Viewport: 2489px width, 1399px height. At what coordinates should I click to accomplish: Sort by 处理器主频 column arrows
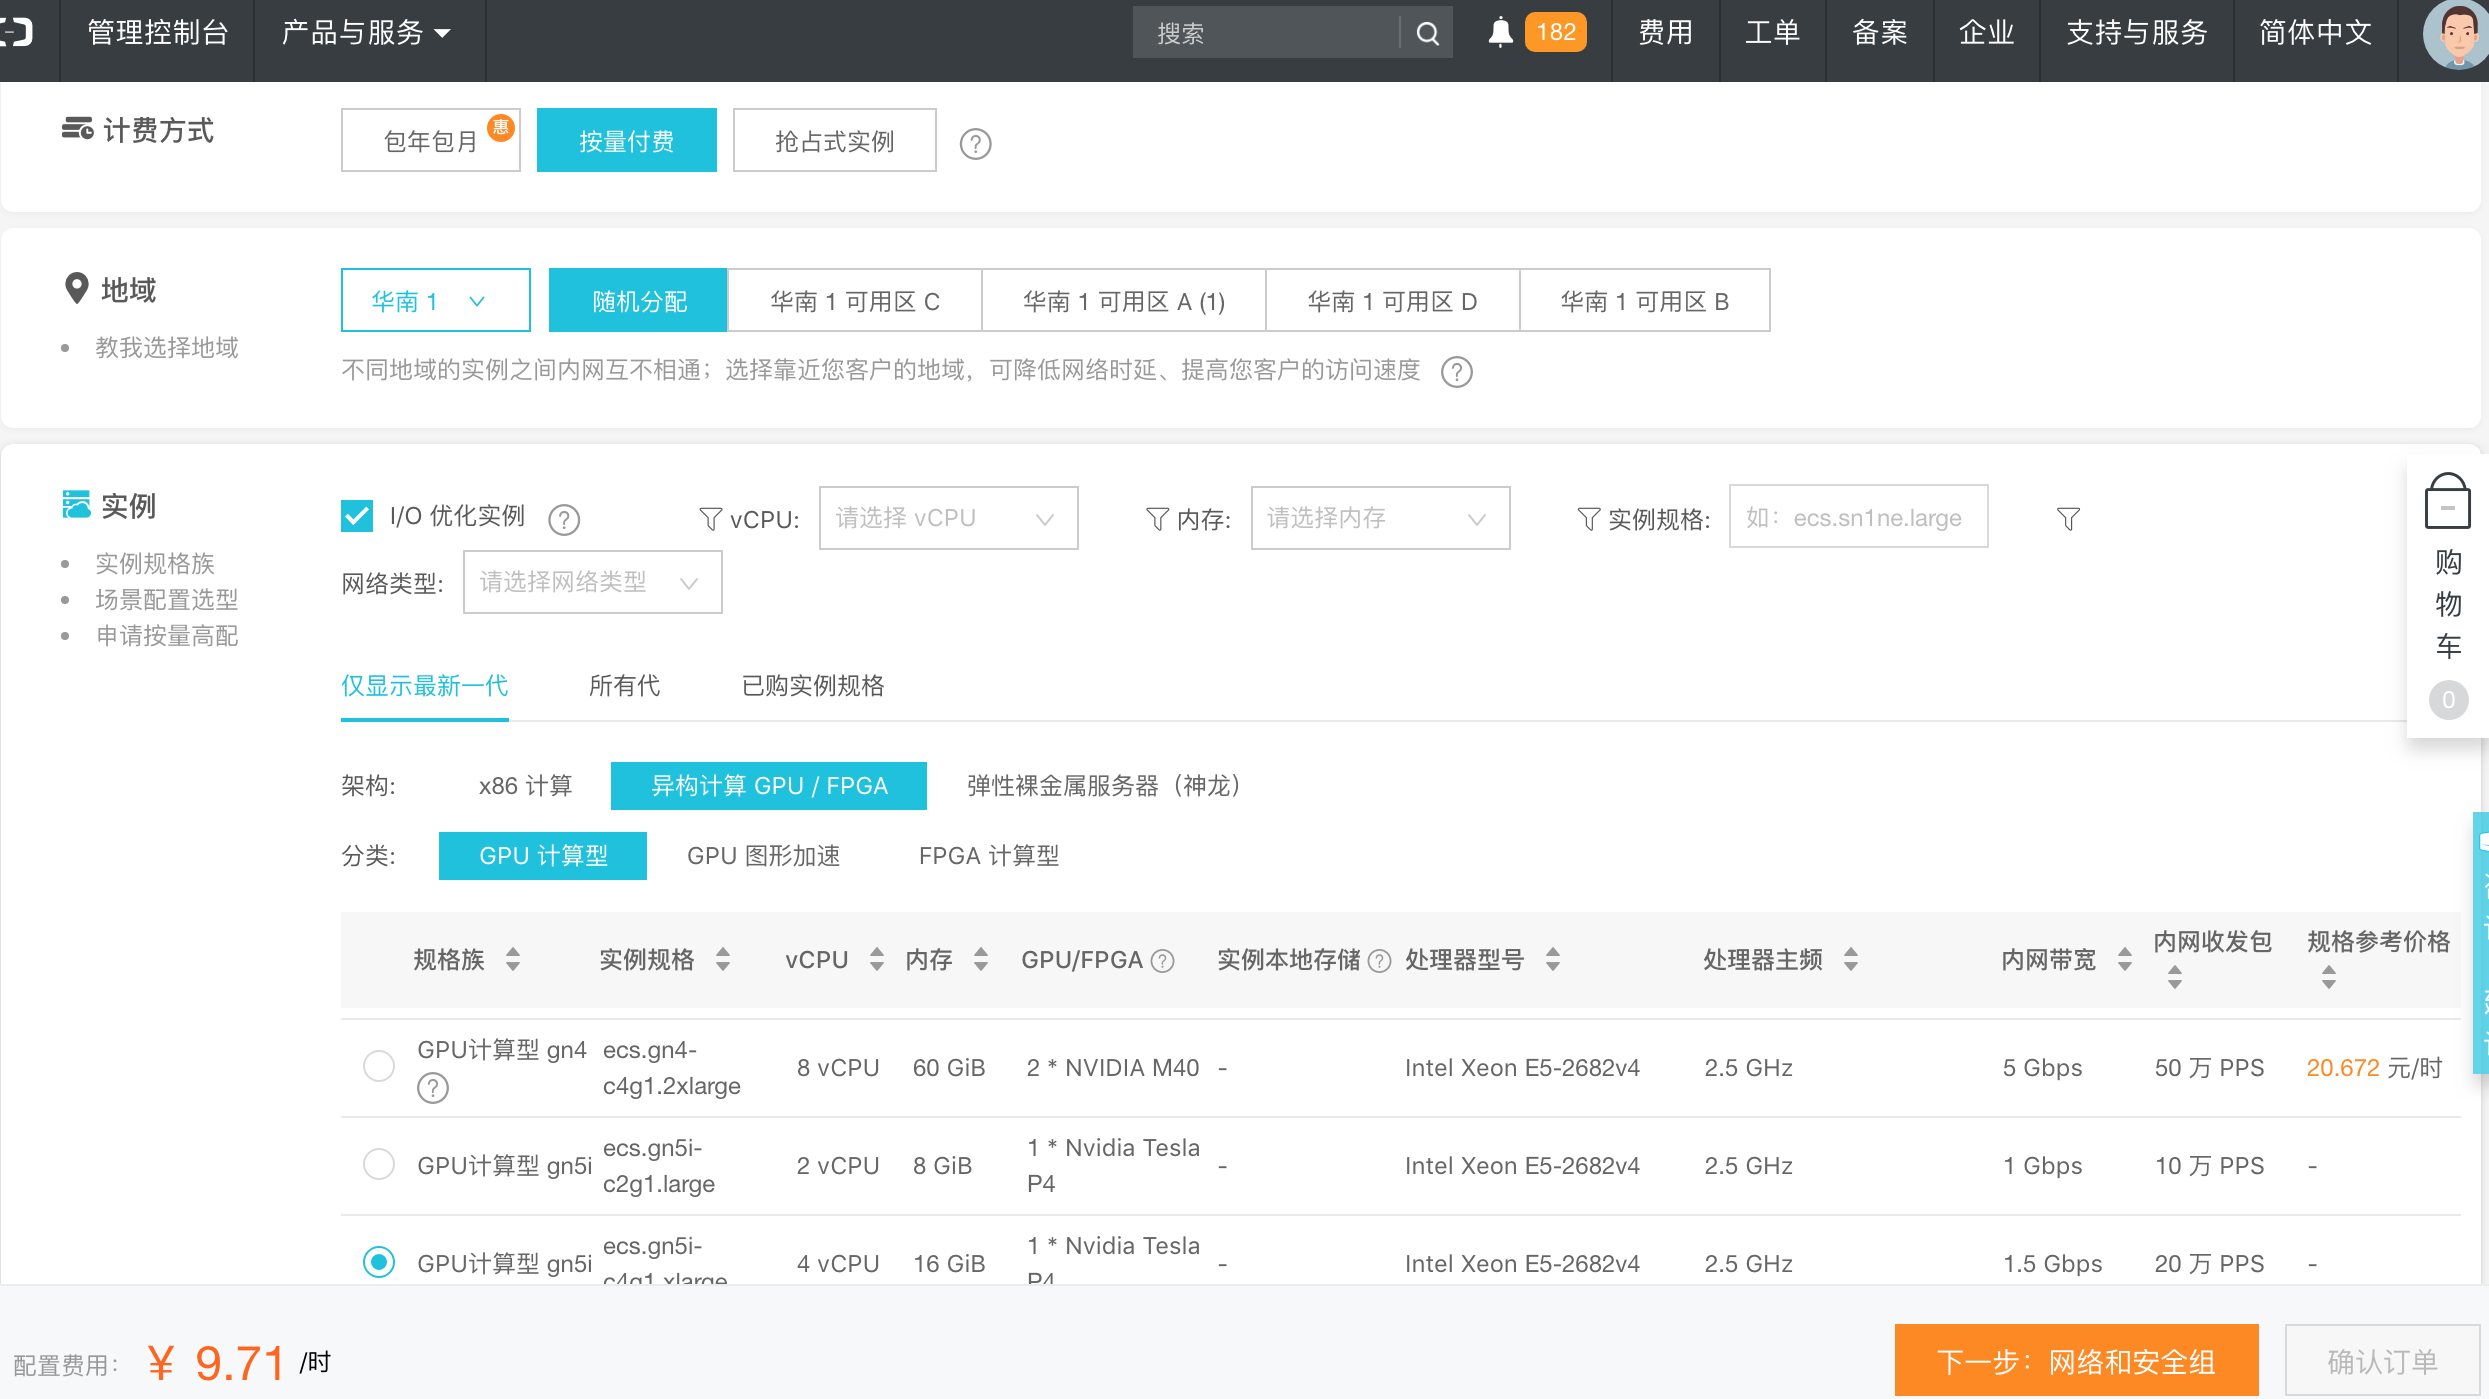1851,960
